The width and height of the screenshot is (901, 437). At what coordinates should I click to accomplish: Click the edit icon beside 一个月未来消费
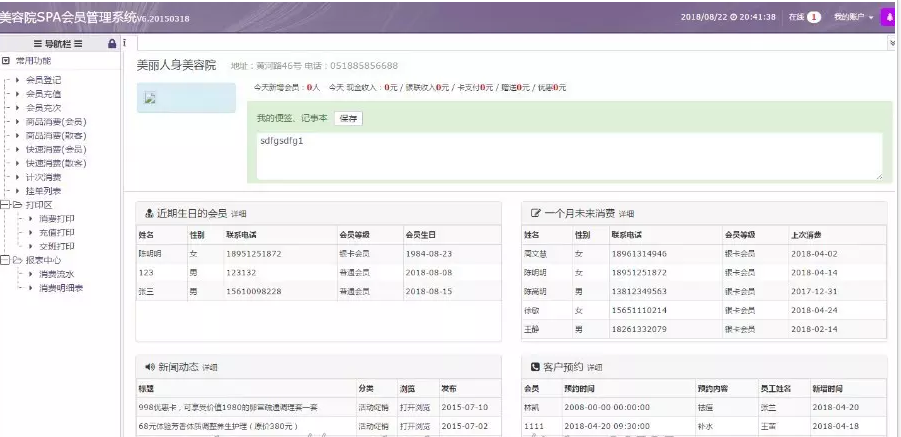tap(535, 213)
